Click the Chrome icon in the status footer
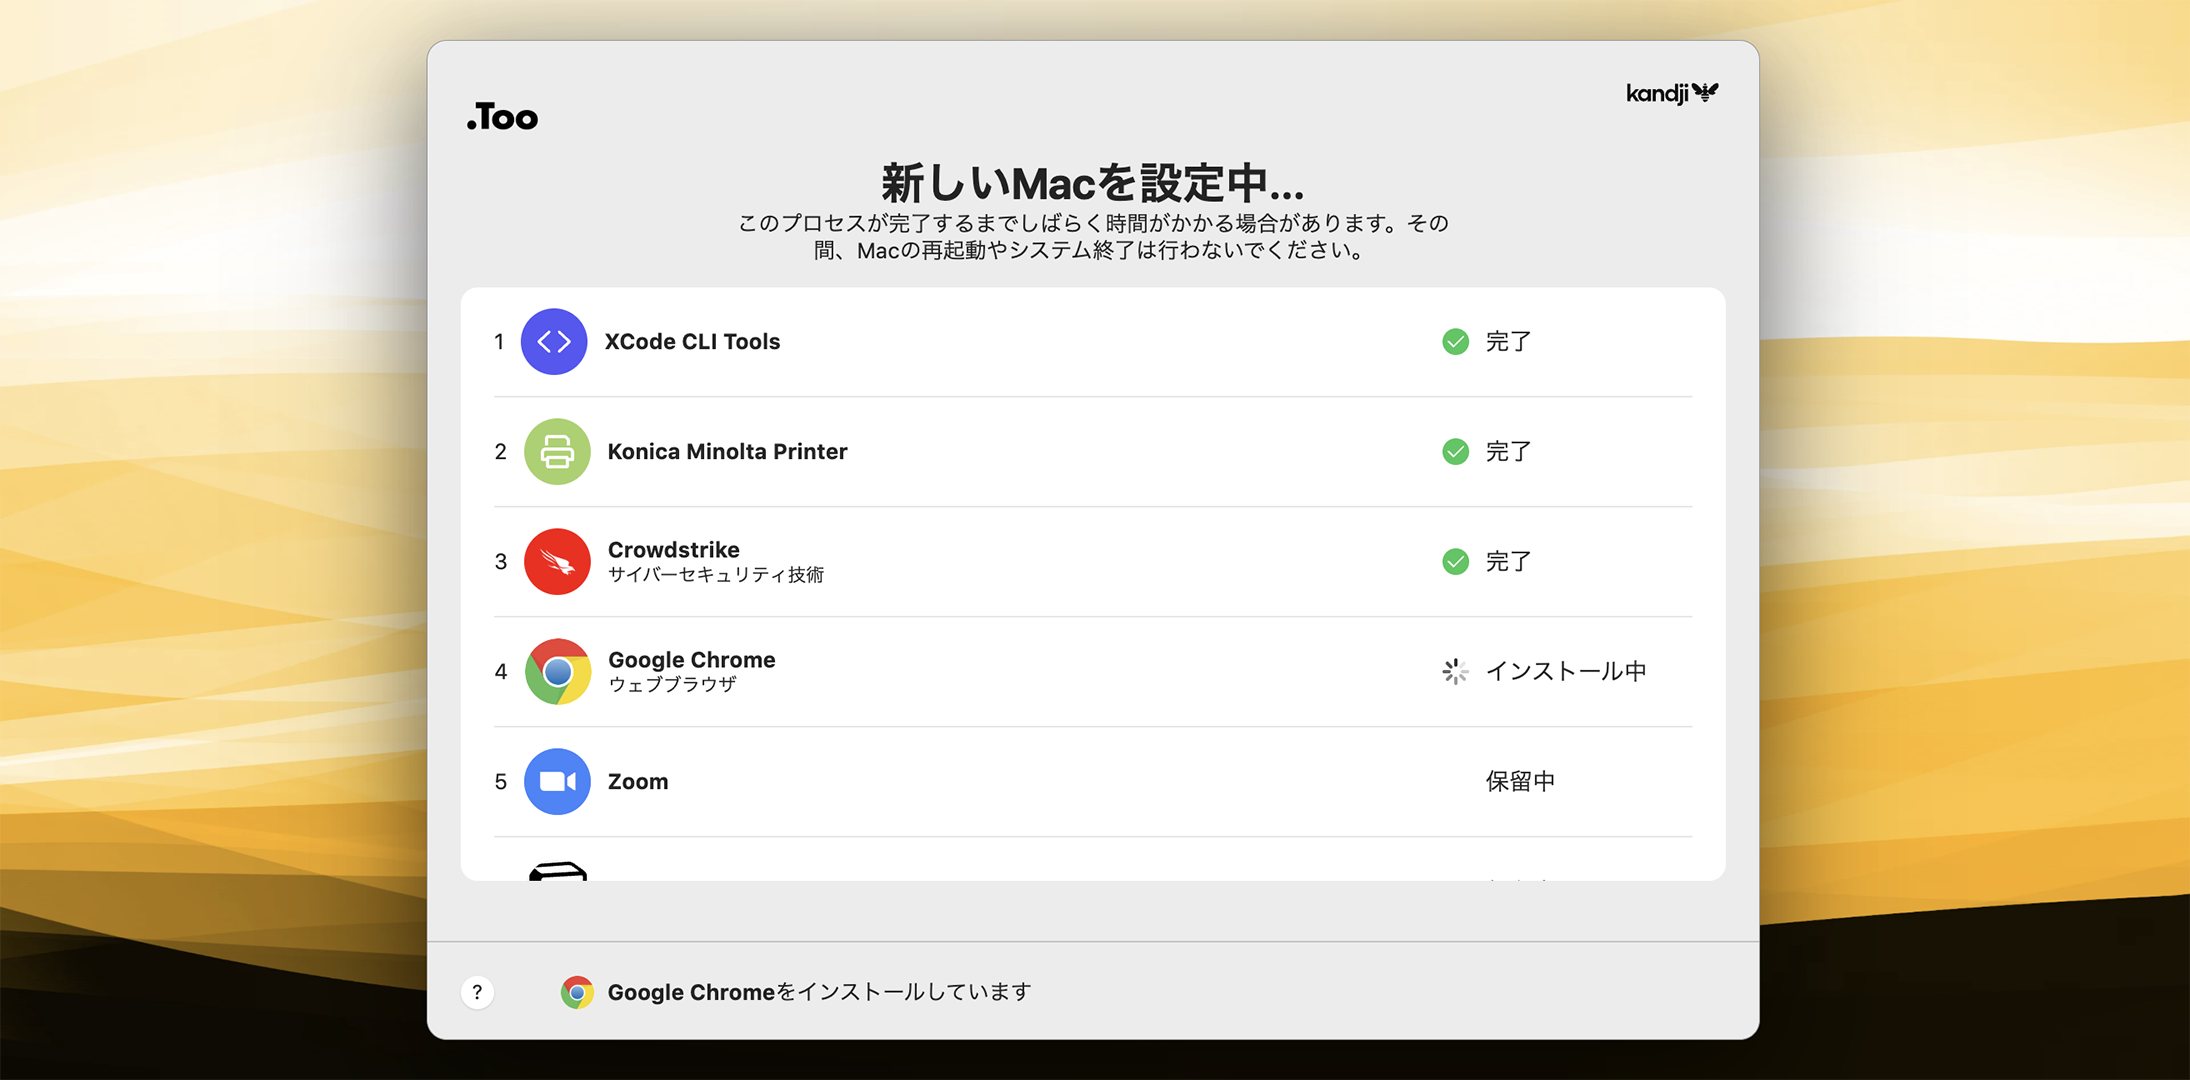The width and height of the screenshot is (2190, 1080). (x=577, y=991)
